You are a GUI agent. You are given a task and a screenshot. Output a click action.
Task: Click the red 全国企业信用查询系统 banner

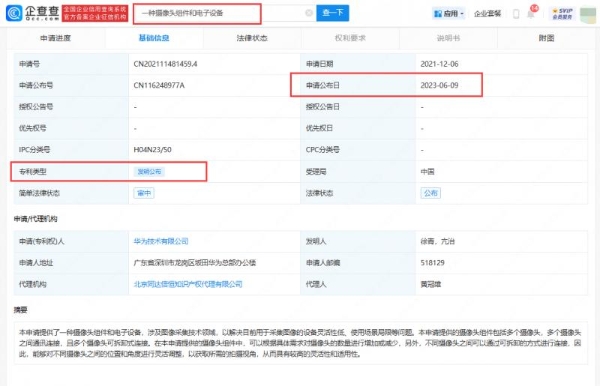tap(95, 13)
